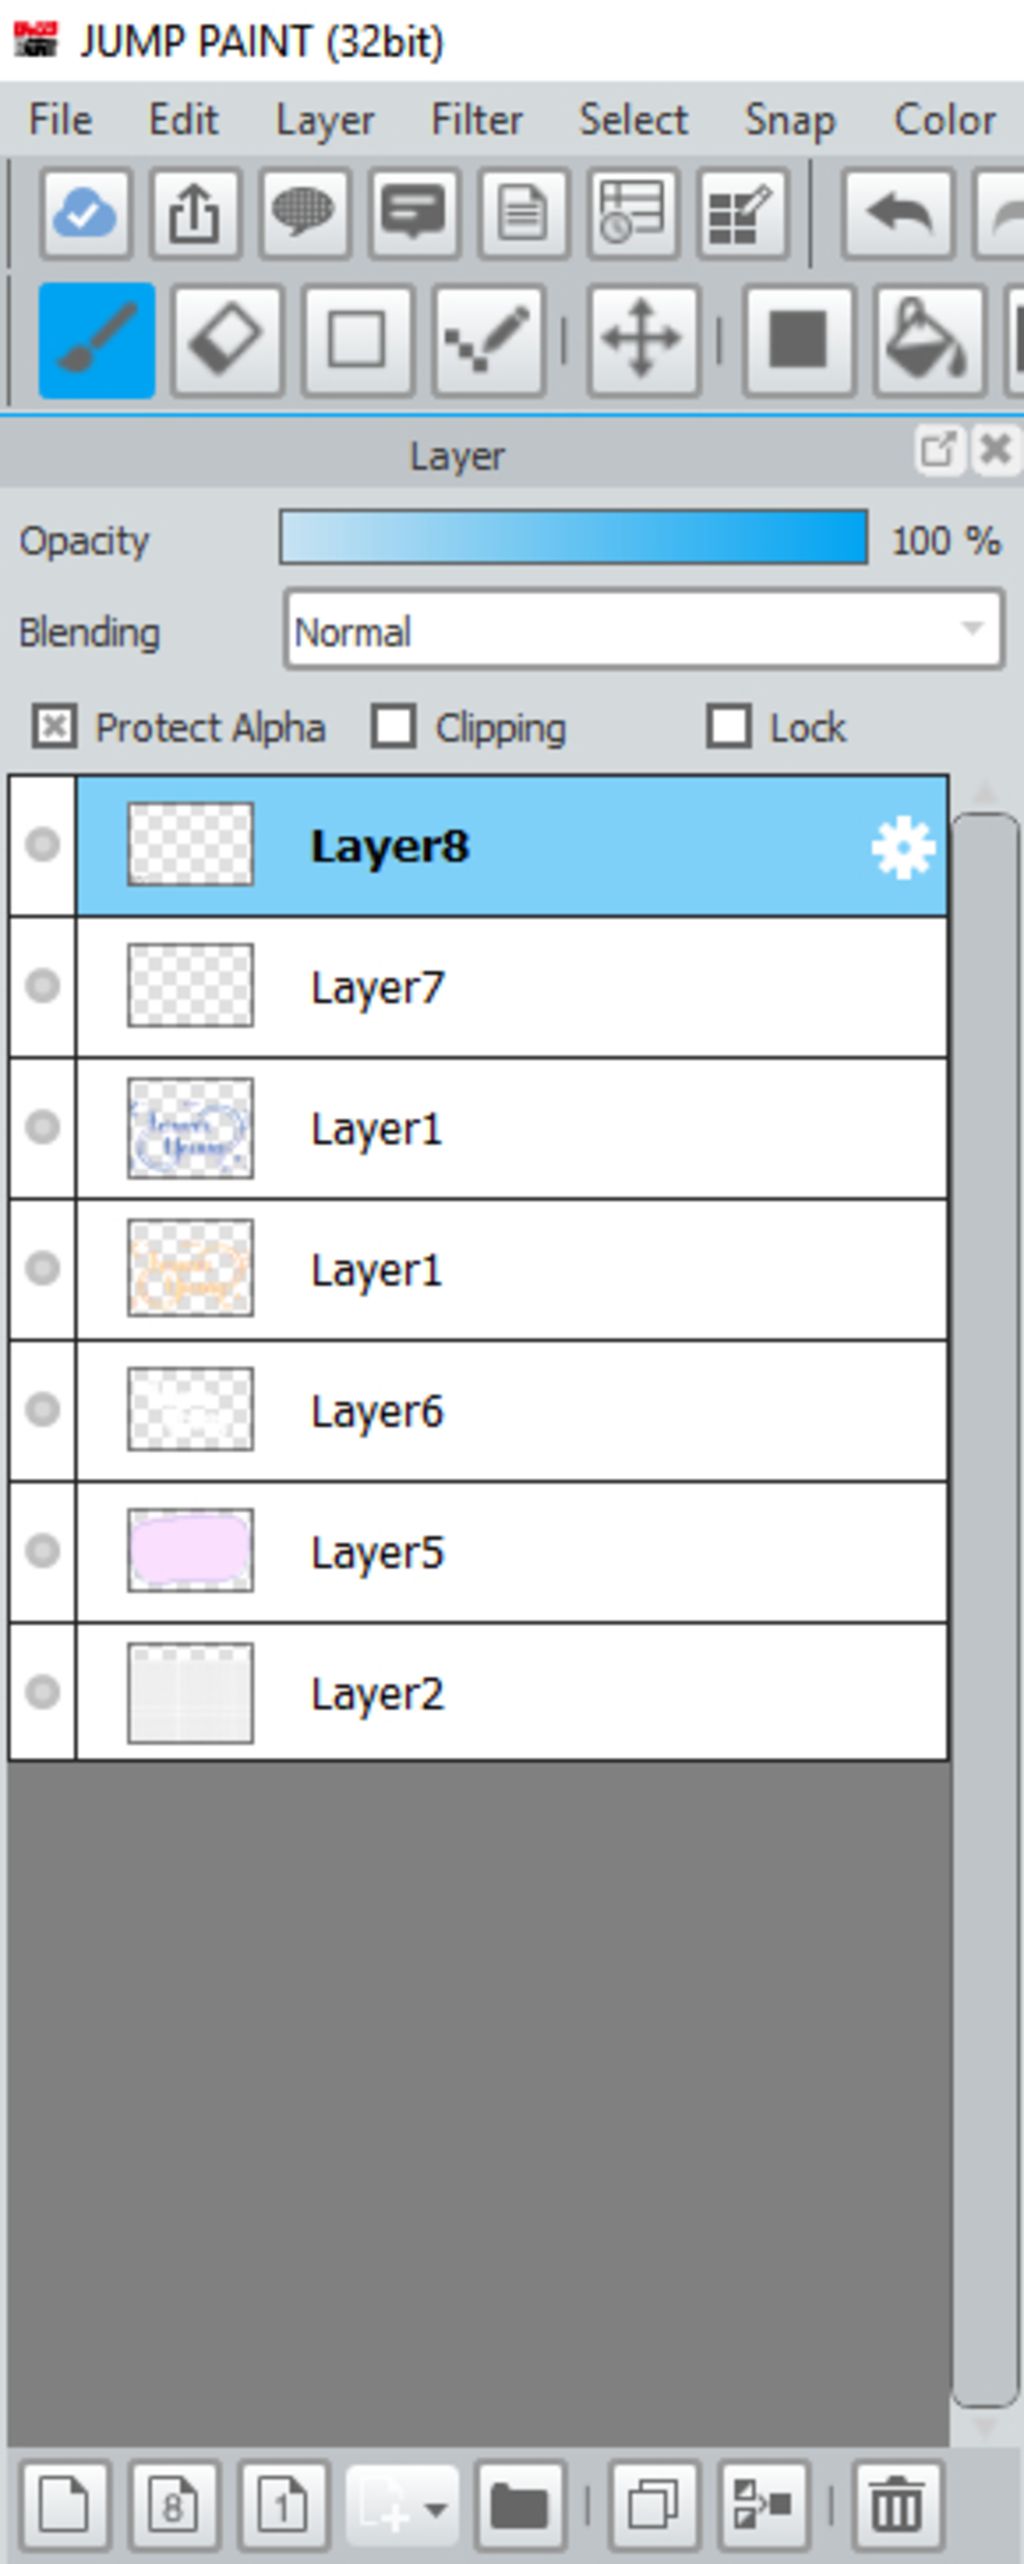Click the cloud save icon
The width and height of the screenshot is (1024, 2564).
[x=86, y=214]
